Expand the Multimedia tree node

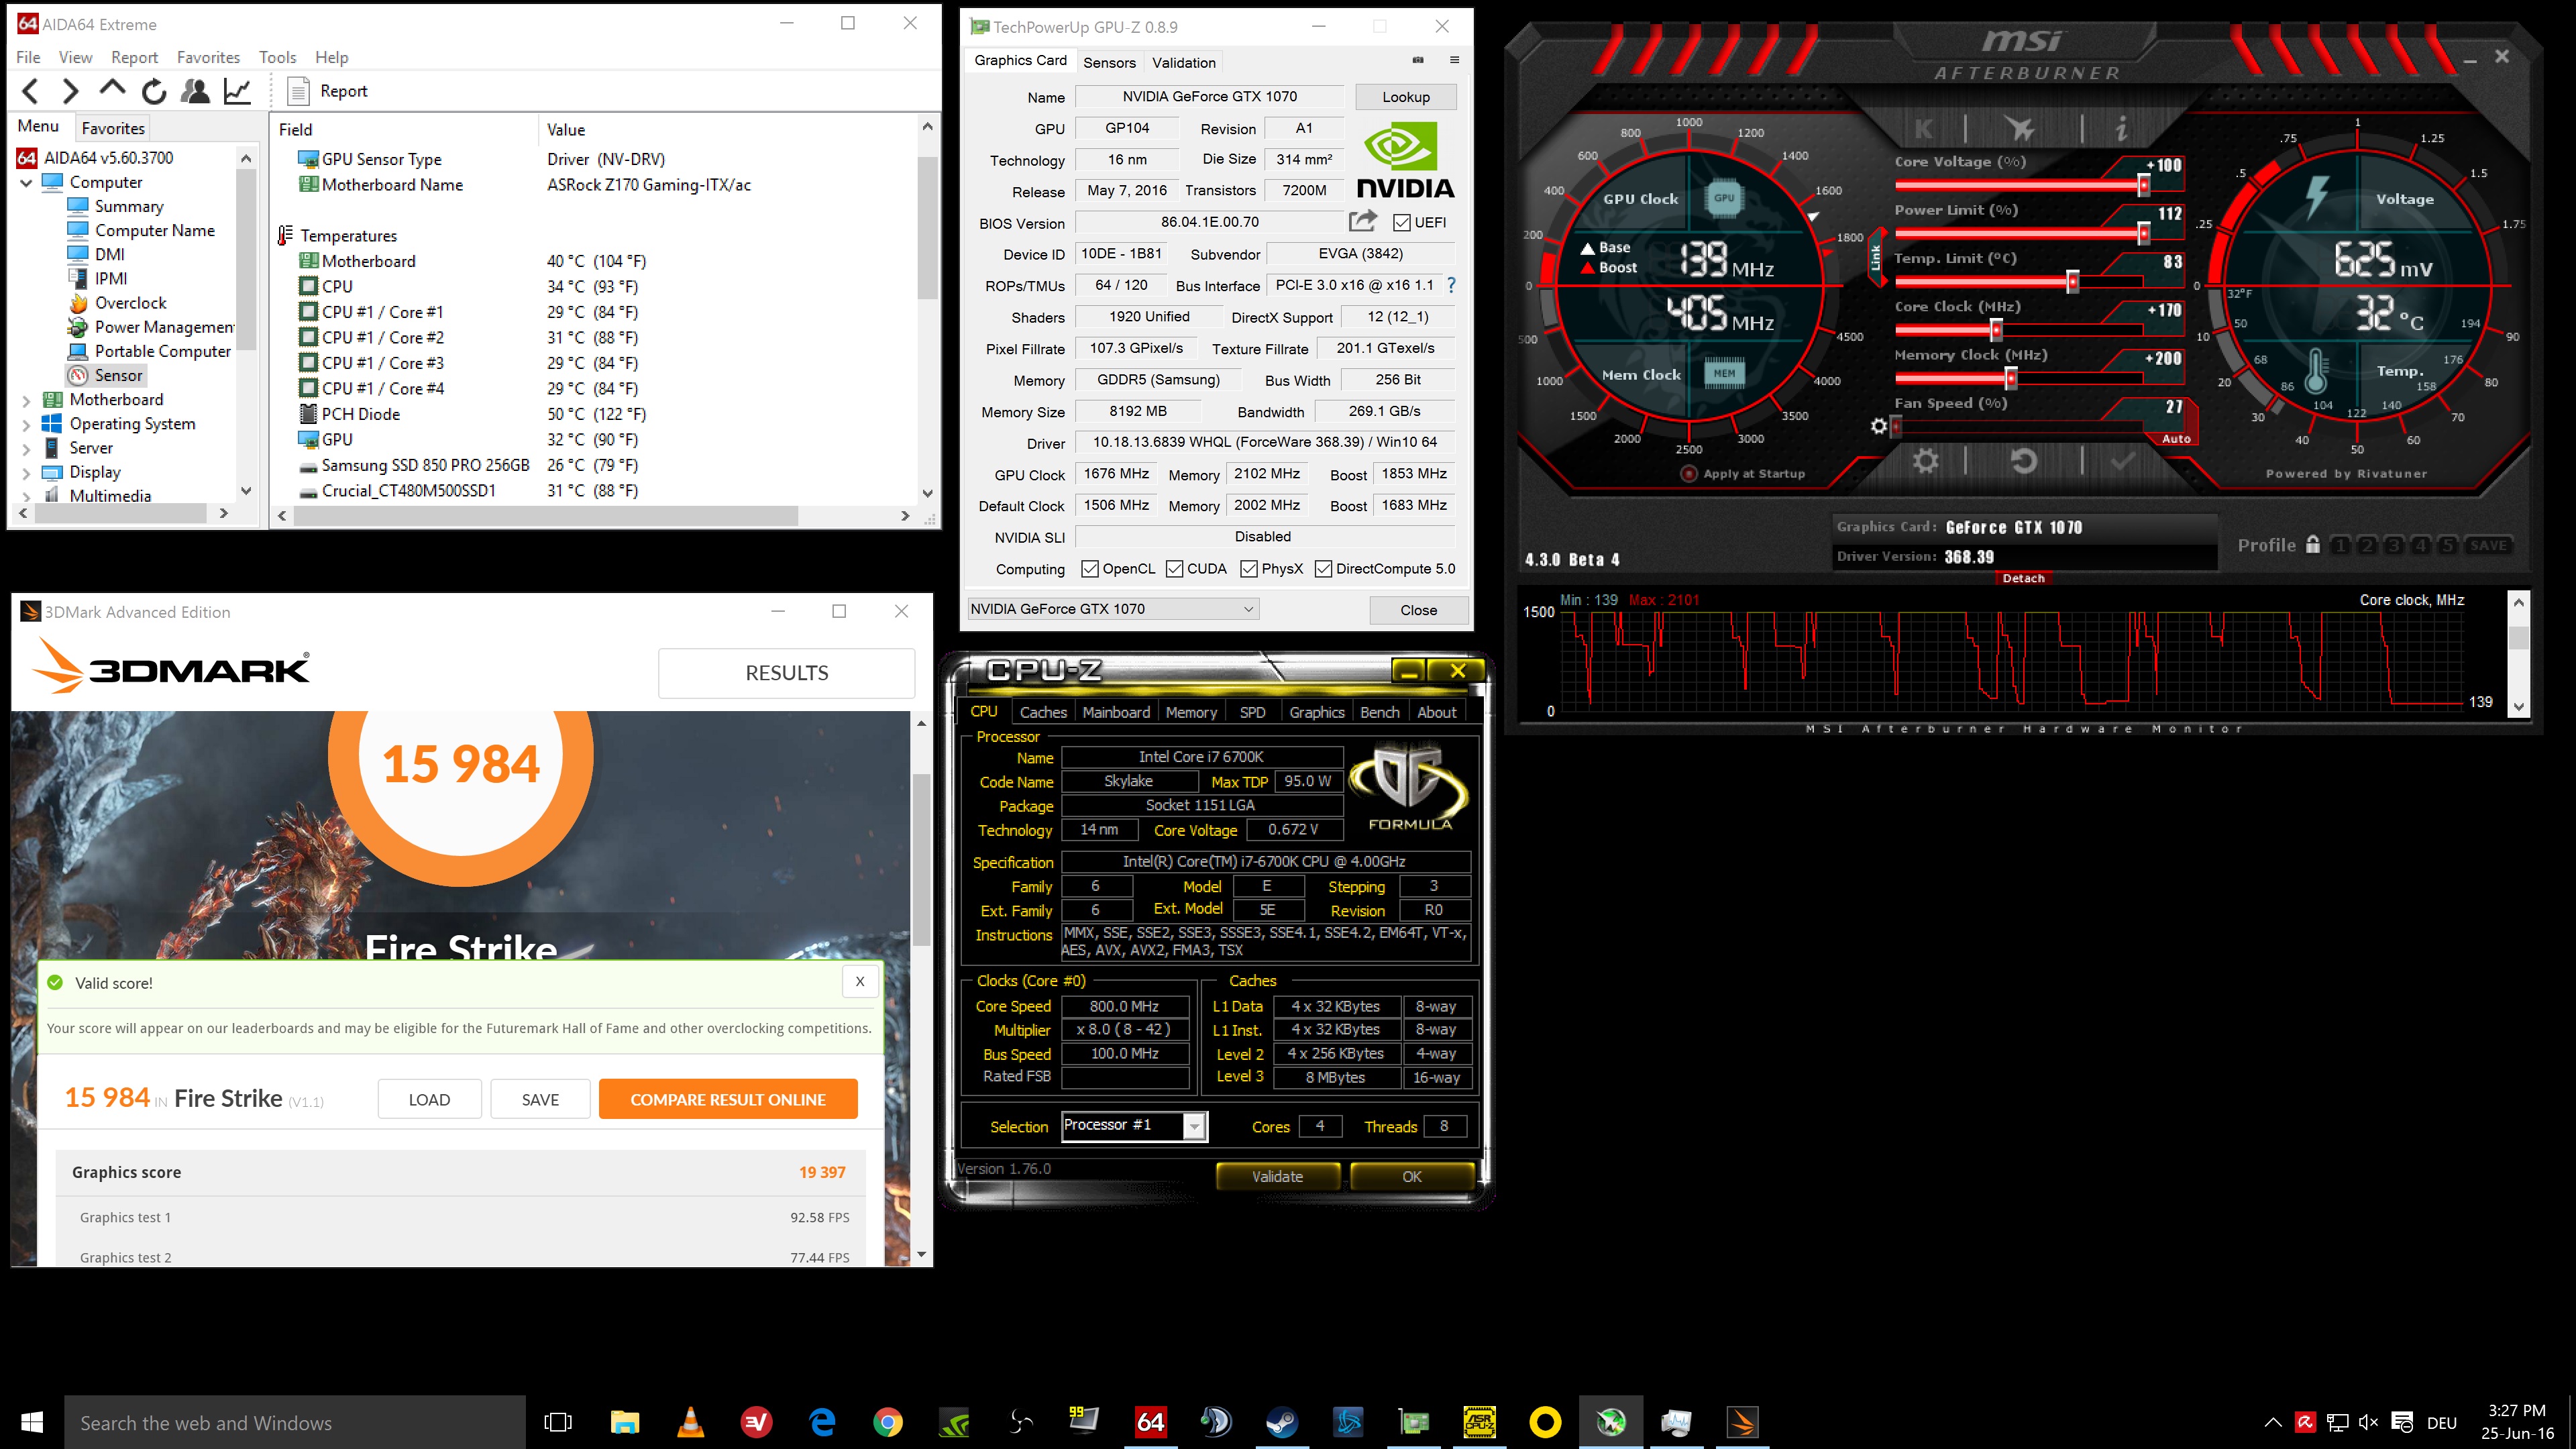[x=27, y=496]
